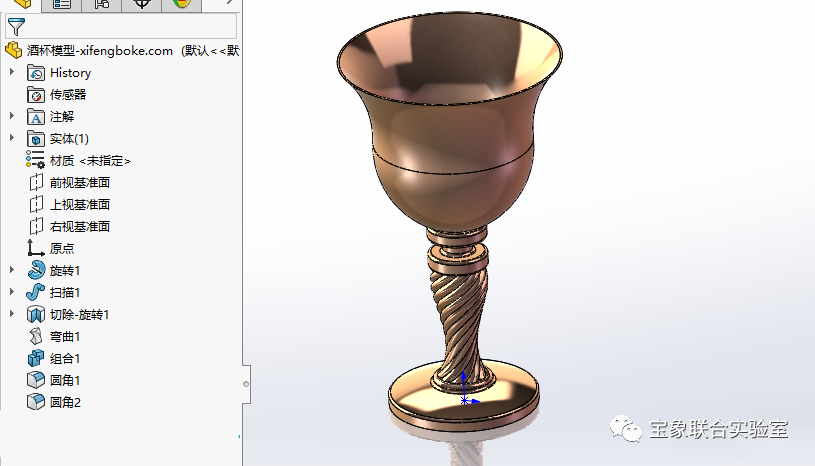The height and width of the screenshot is (466, 815).
Task: Select the 上视基准面 top plane label
Action: 80,205
